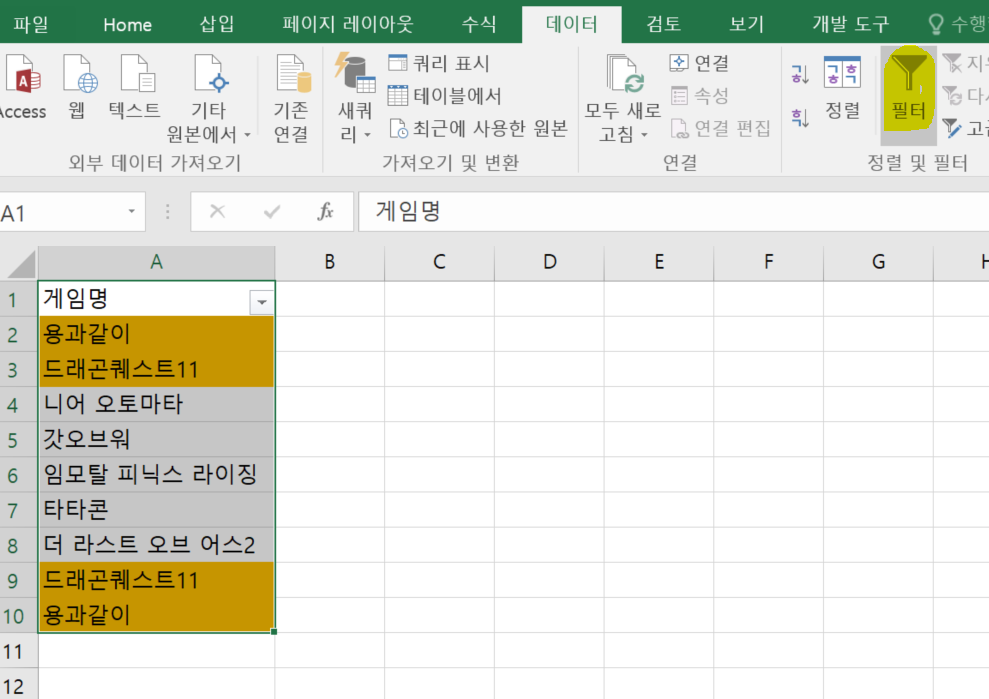Switch to the 삽입 tab
Screen dimensions: 989x699
pyautogui.click(x=217, y=25)
